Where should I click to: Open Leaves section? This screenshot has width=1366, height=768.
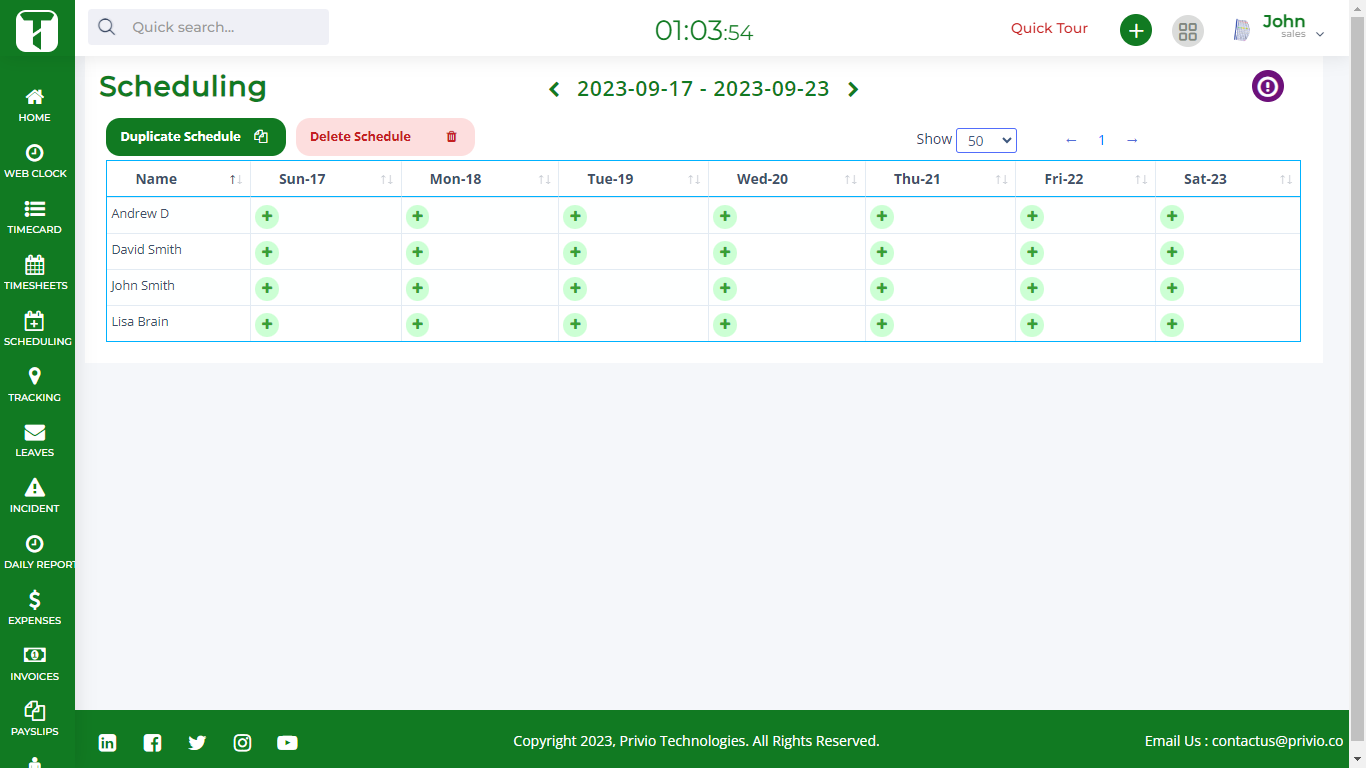point(35,440)
